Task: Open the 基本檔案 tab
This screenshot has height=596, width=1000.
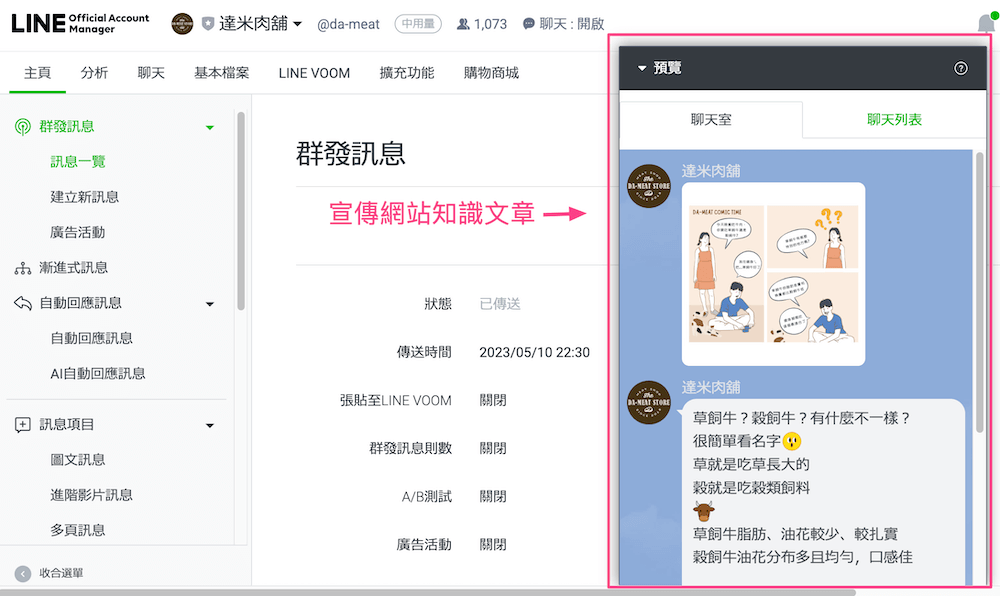Action: pos(221,73)
